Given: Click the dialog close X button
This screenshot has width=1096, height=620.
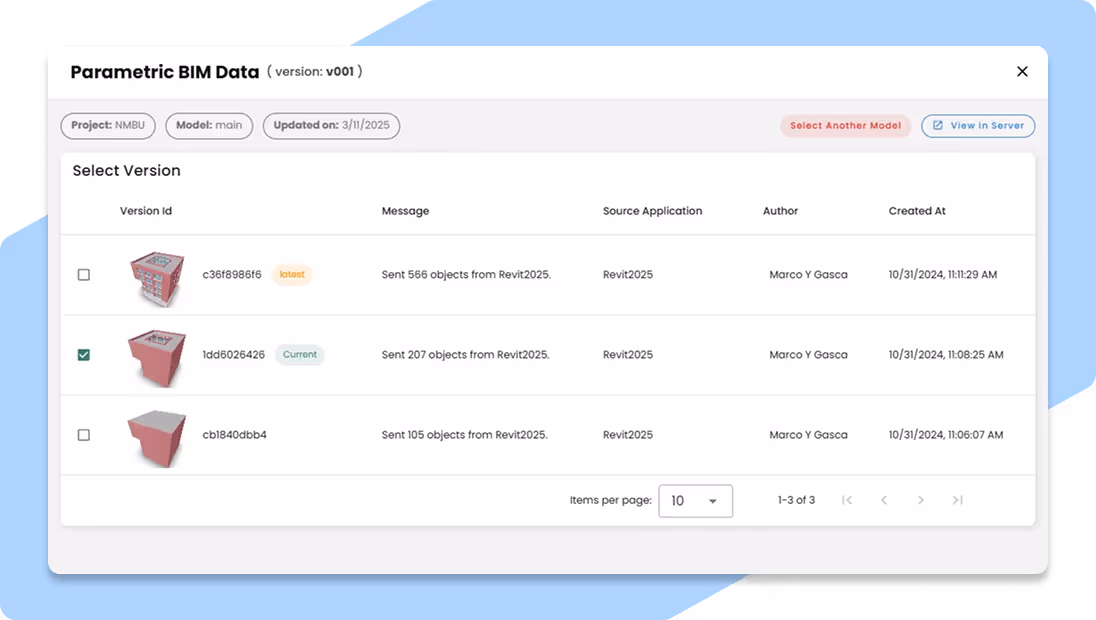Looking at the screenshot, I should click(x=1022, y=71).
